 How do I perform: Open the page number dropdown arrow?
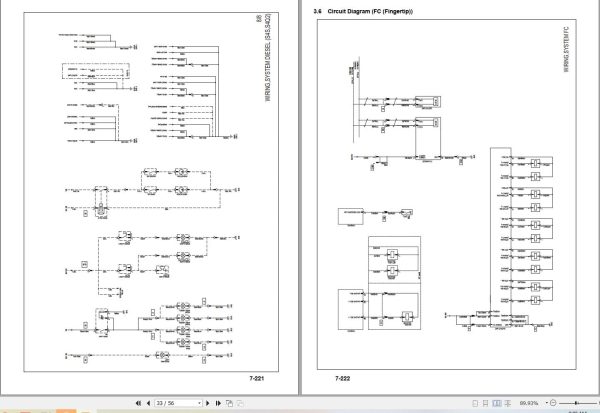coord(199,403)
